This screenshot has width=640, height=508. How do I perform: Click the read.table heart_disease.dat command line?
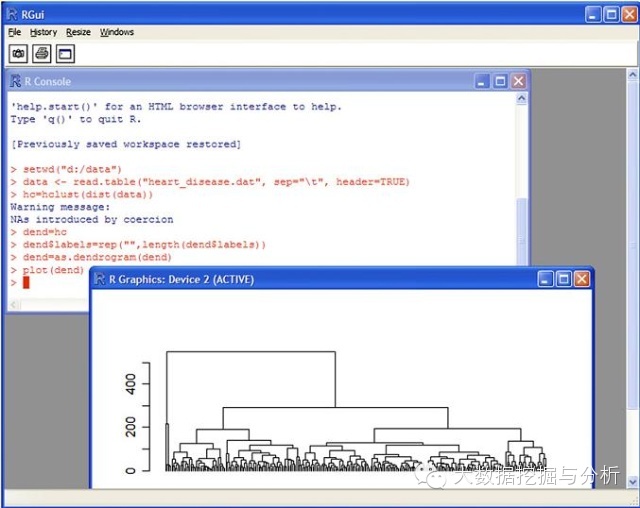click(x=210, y=182)
